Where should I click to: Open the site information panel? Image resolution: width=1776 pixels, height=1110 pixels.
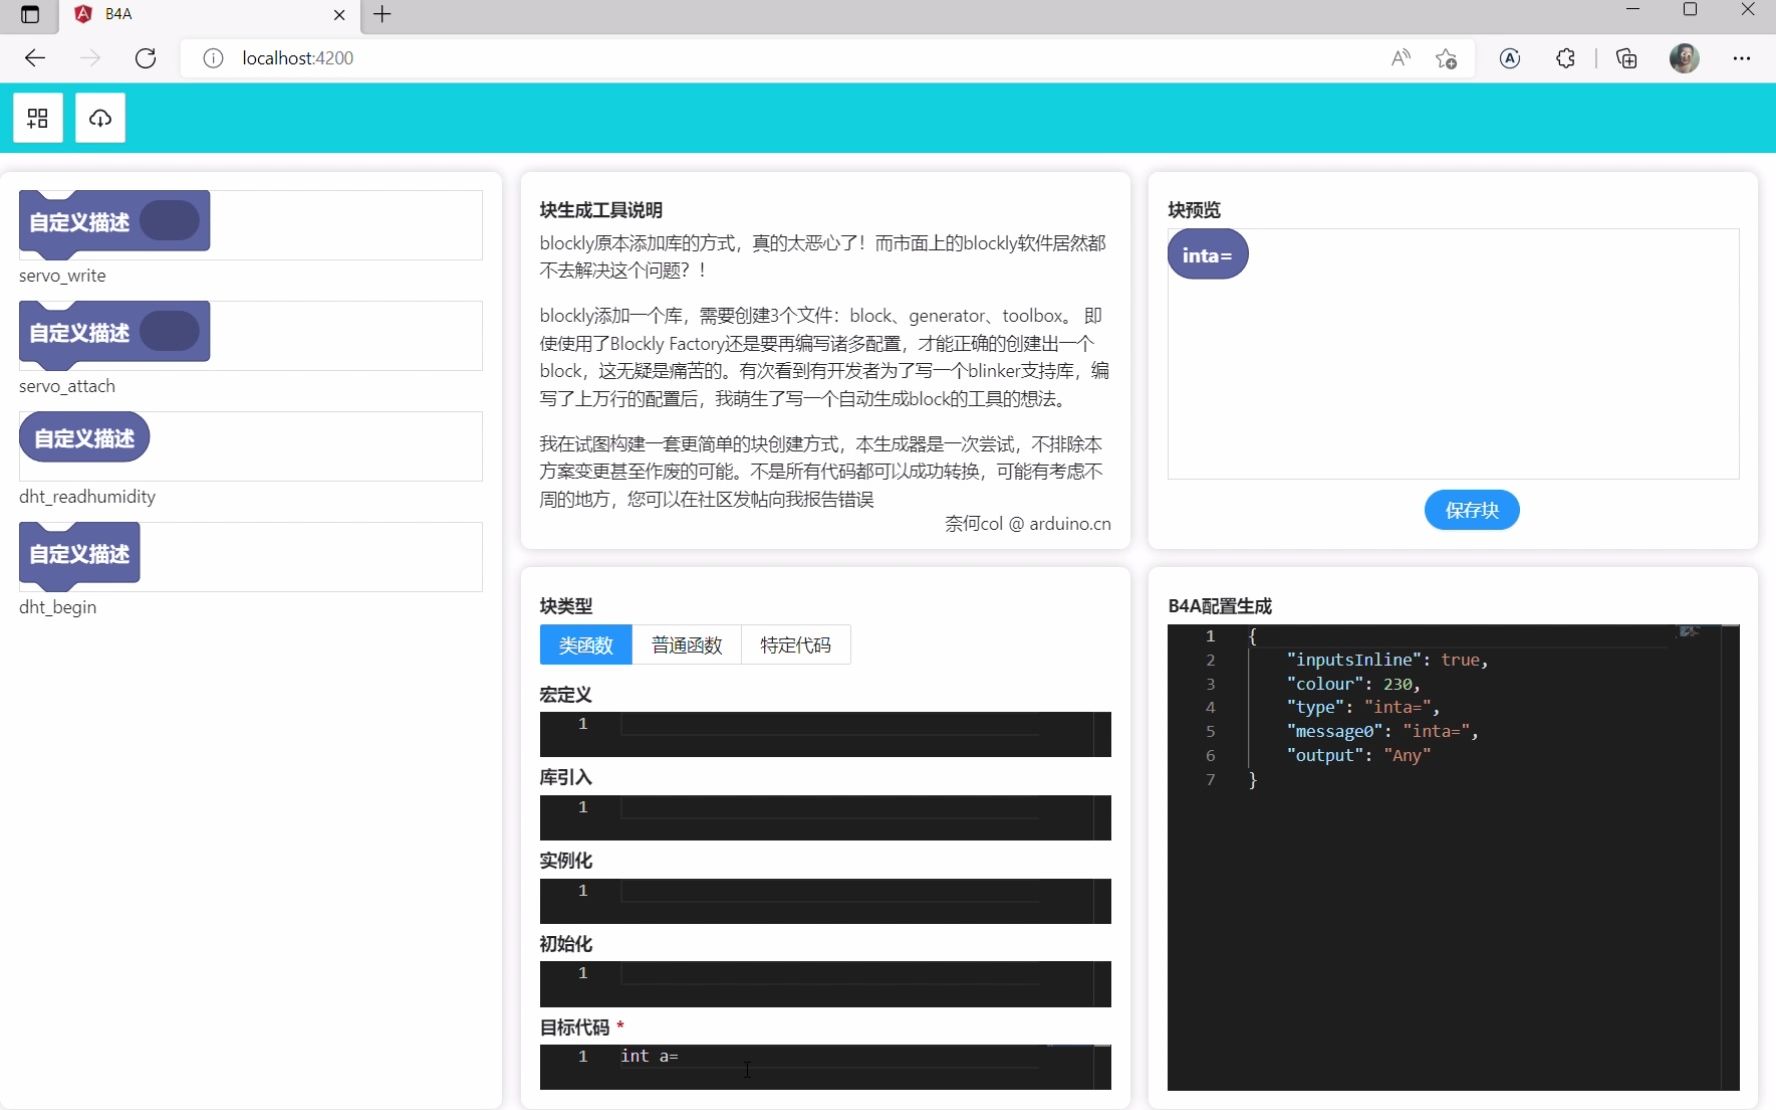click(212, 58)
